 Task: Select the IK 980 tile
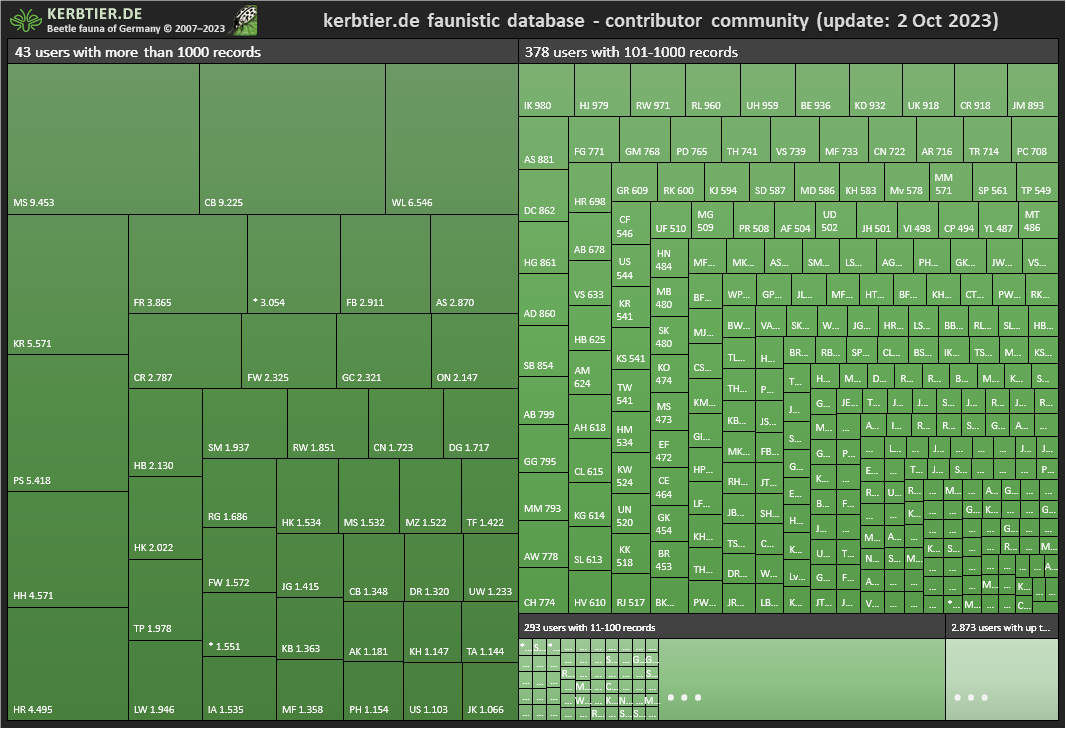pos(546,90)
